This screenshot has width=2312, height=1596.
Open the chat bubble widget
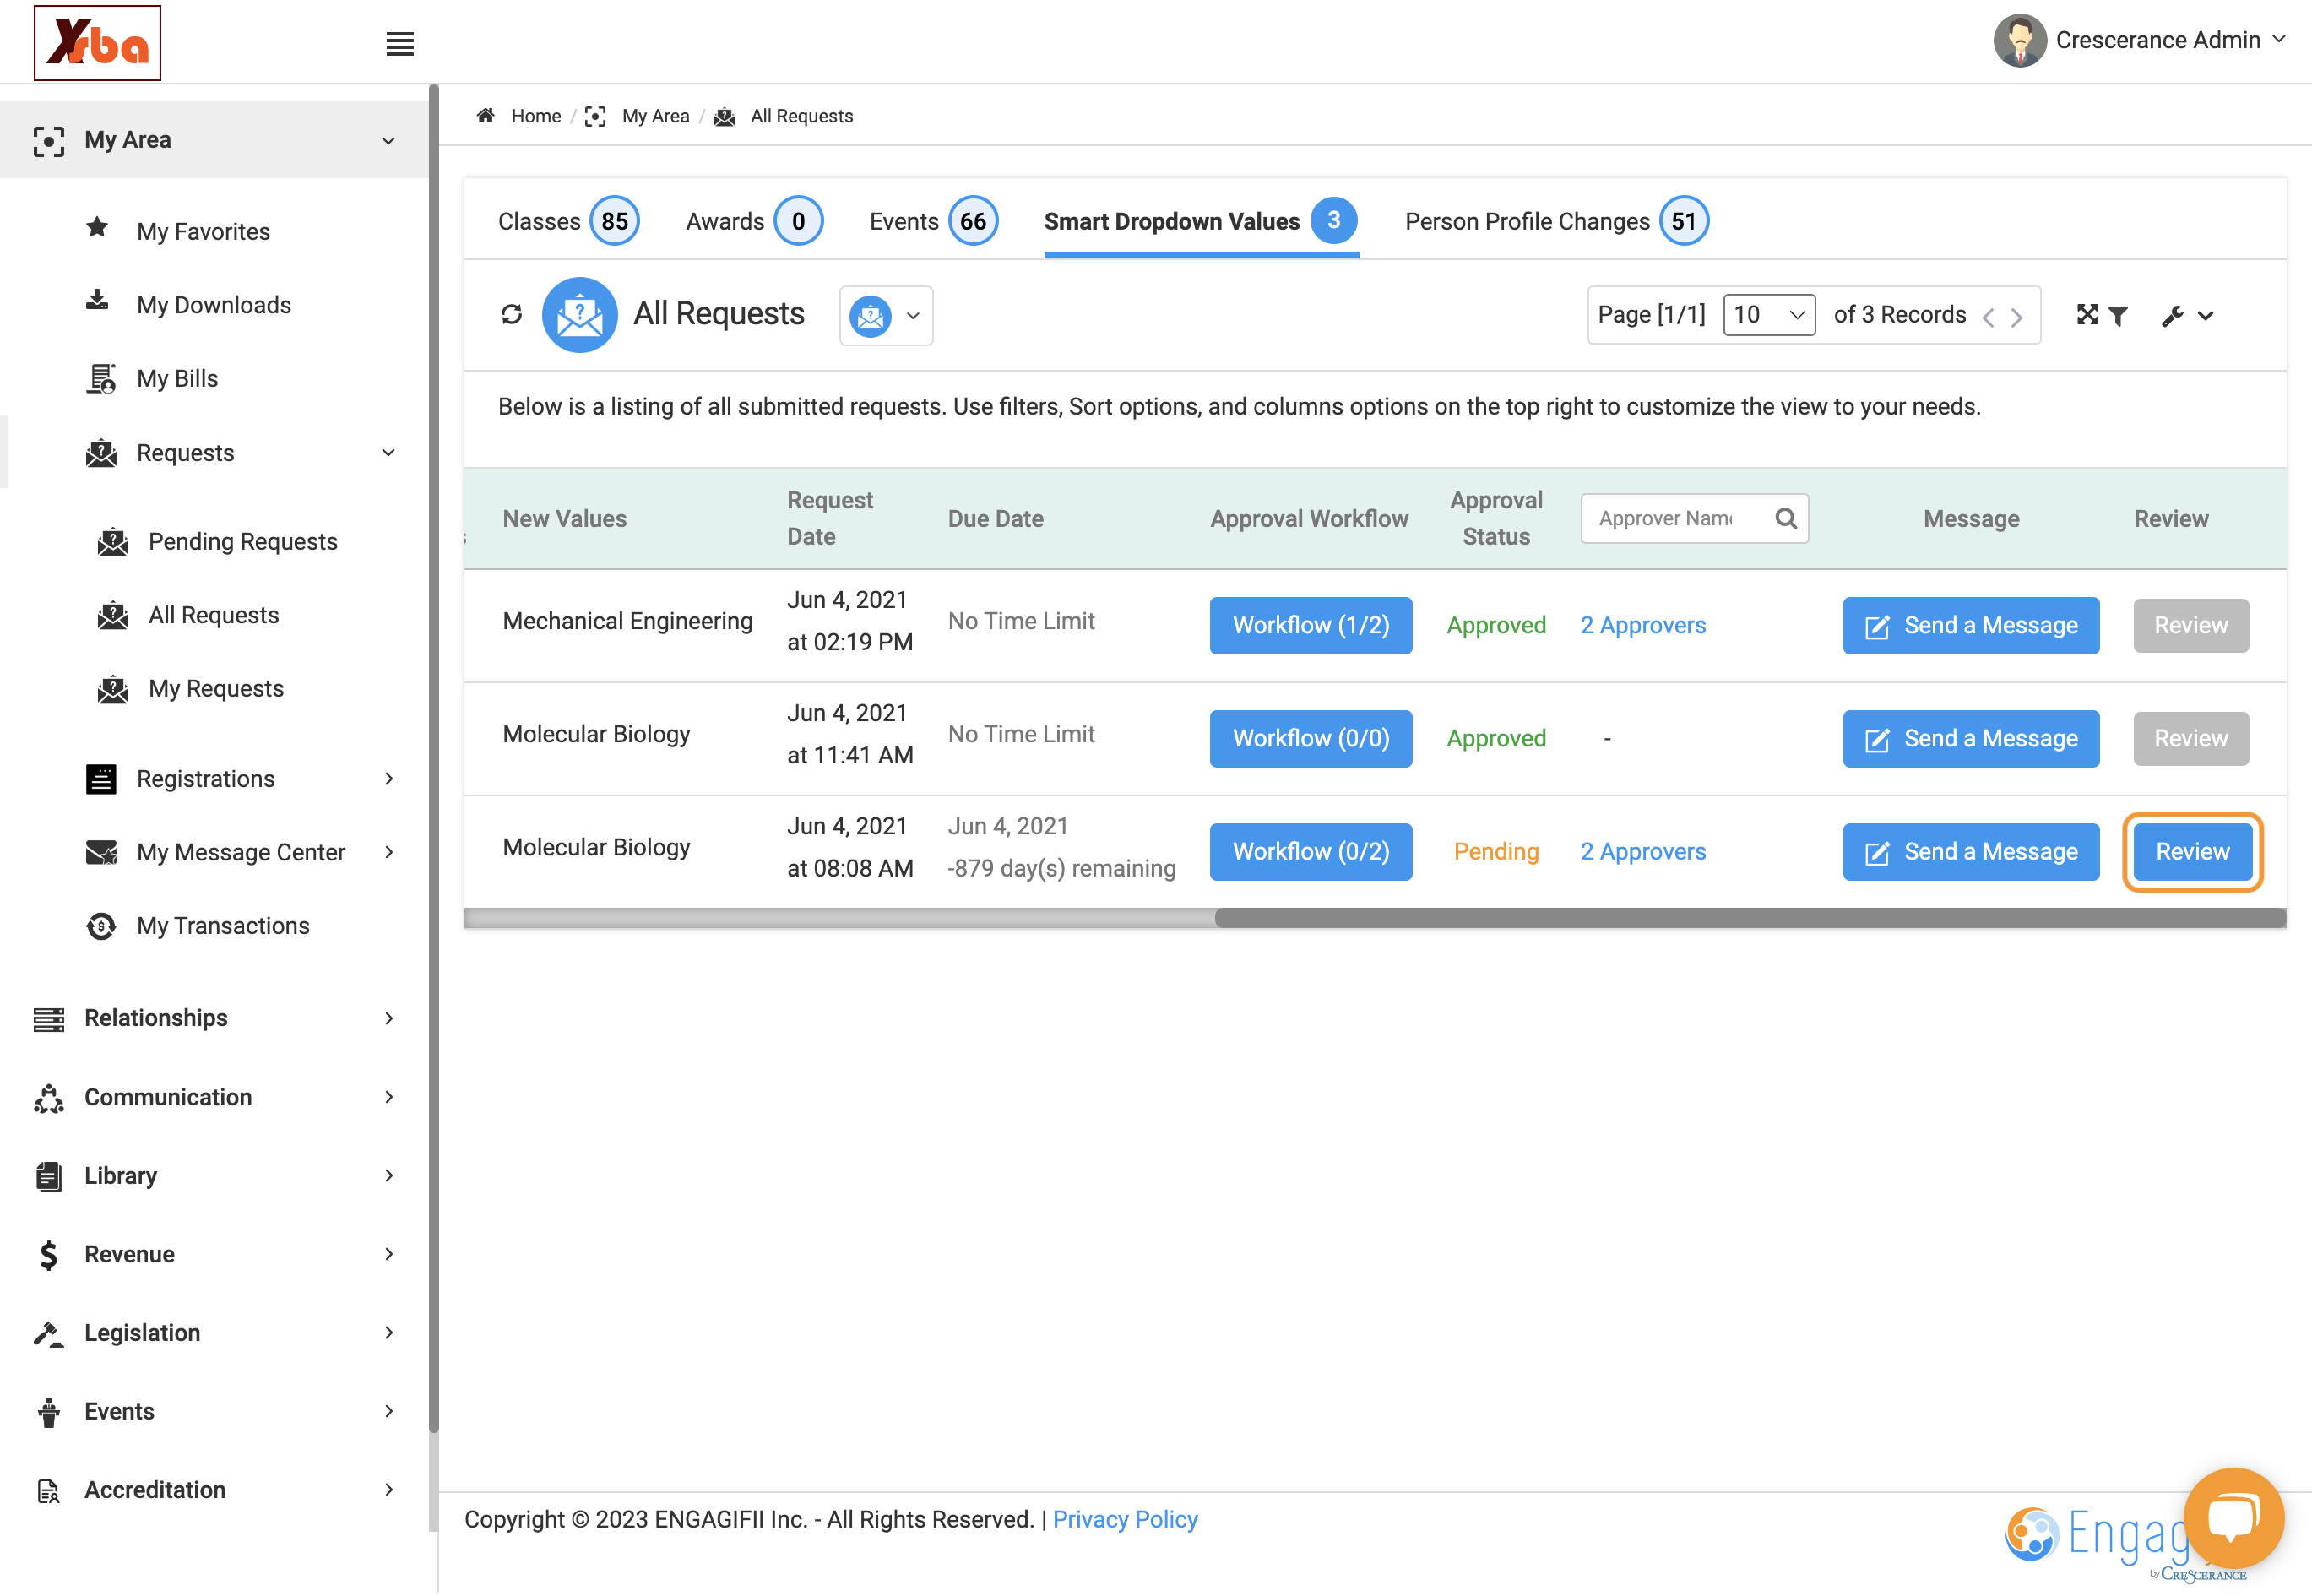[2233, 1518]
